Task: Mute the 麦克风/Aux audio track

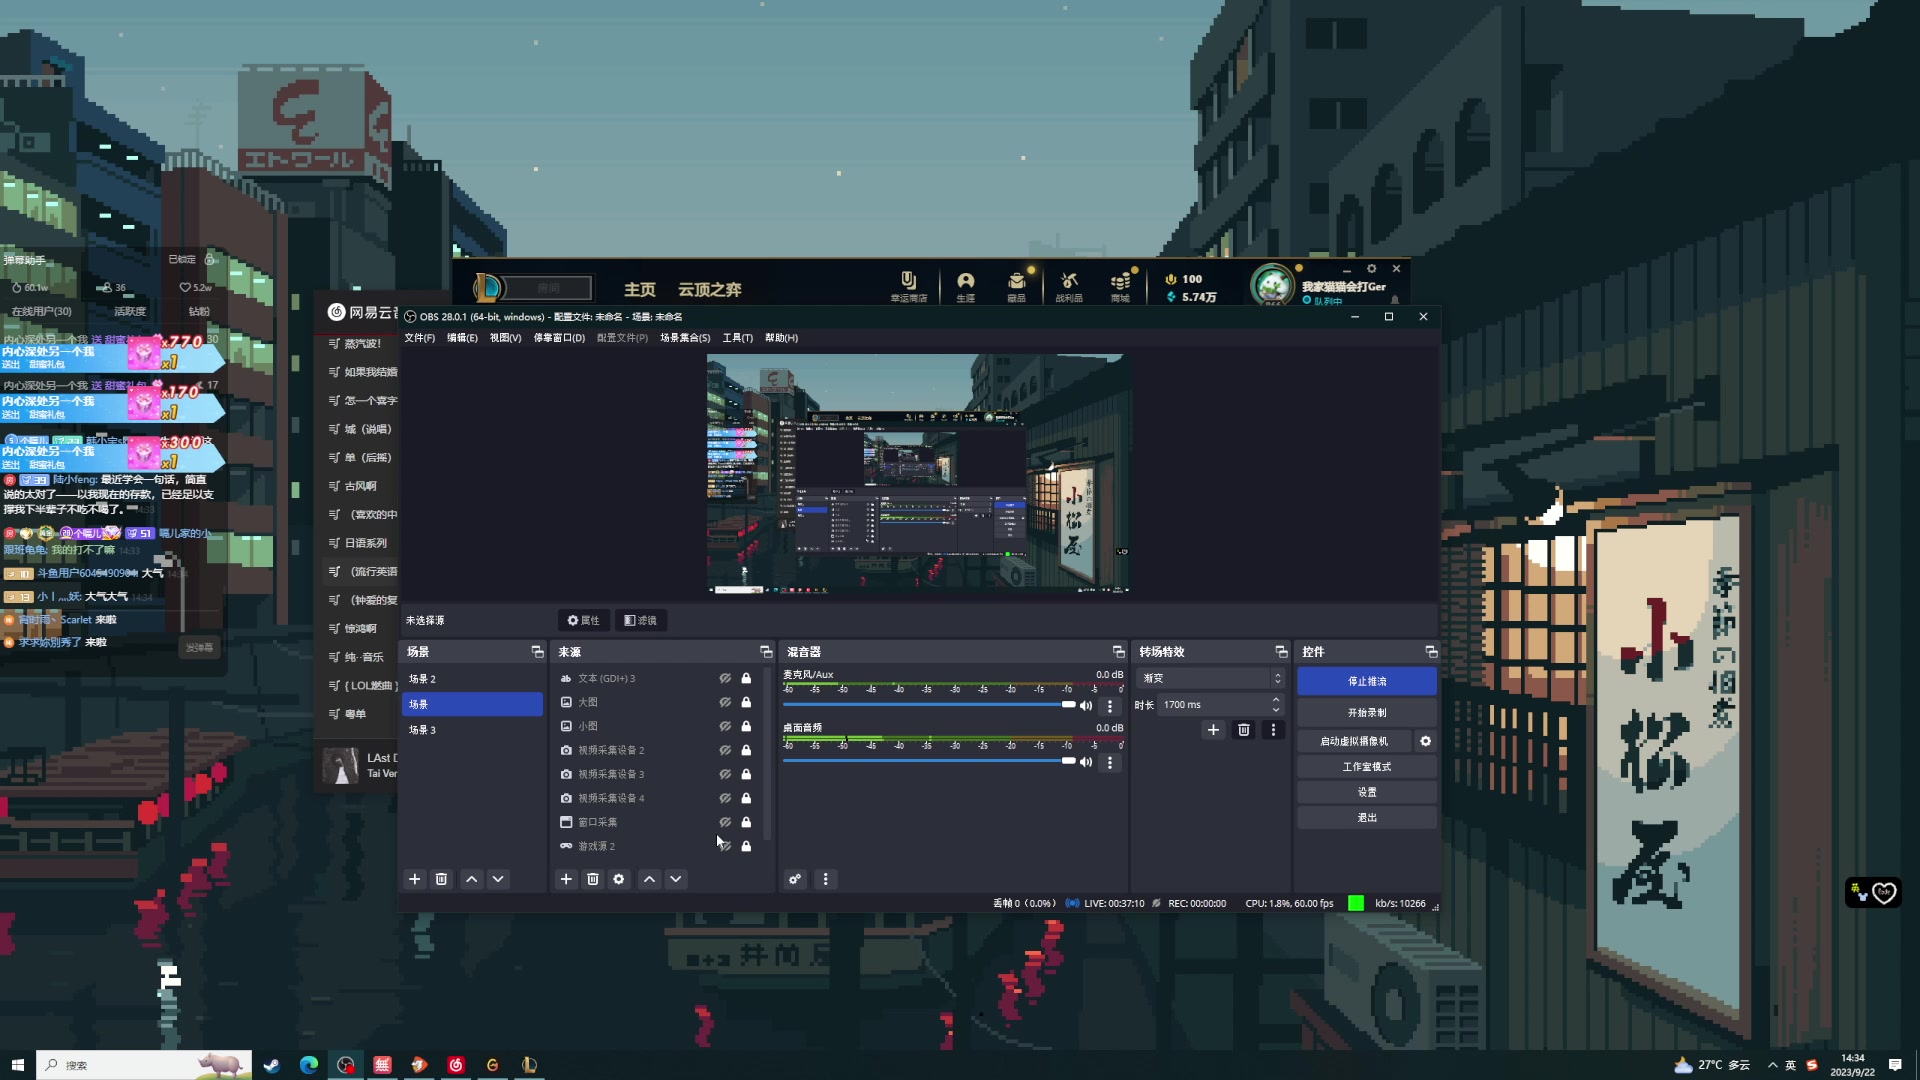Action: [1087, 705]
